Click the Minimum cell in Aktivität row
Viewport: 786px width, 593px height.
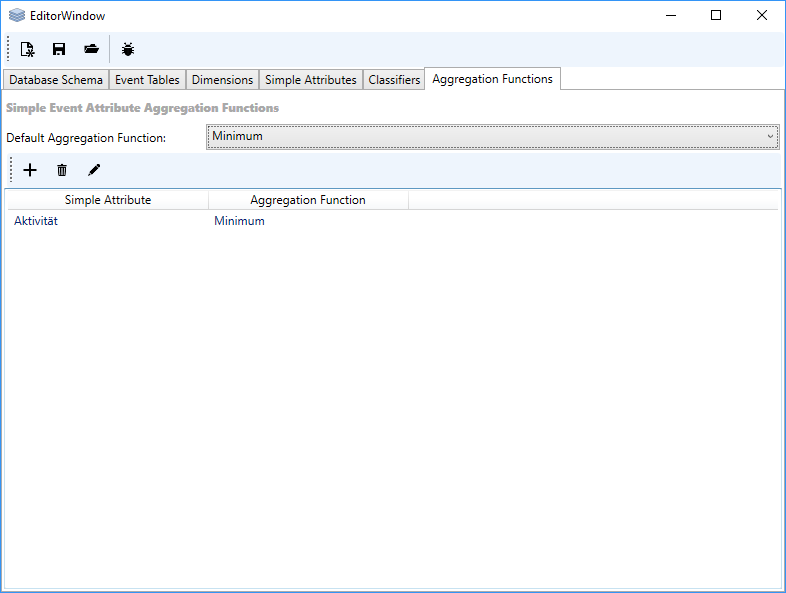coord(239,221)
